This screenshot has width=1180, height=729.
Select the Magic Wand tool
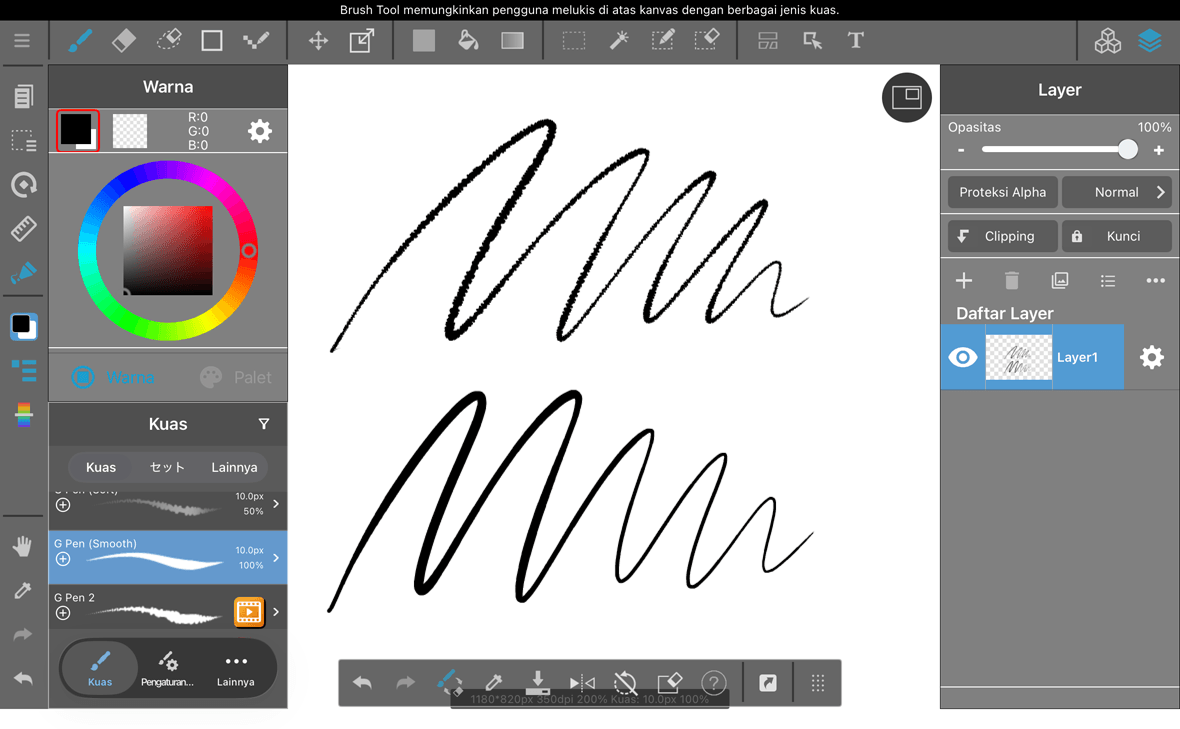[x=619, y=41]
